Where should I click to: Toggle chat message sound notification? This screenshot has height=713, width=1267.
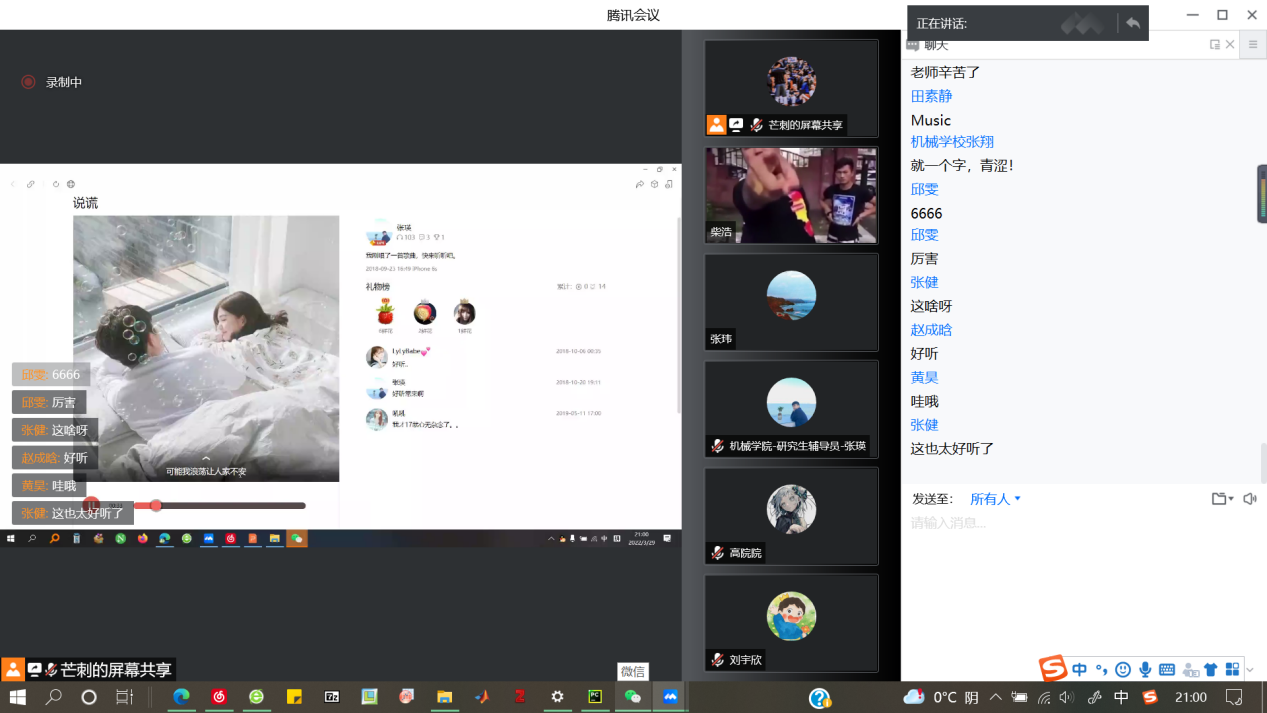[x=1250, y=499]
